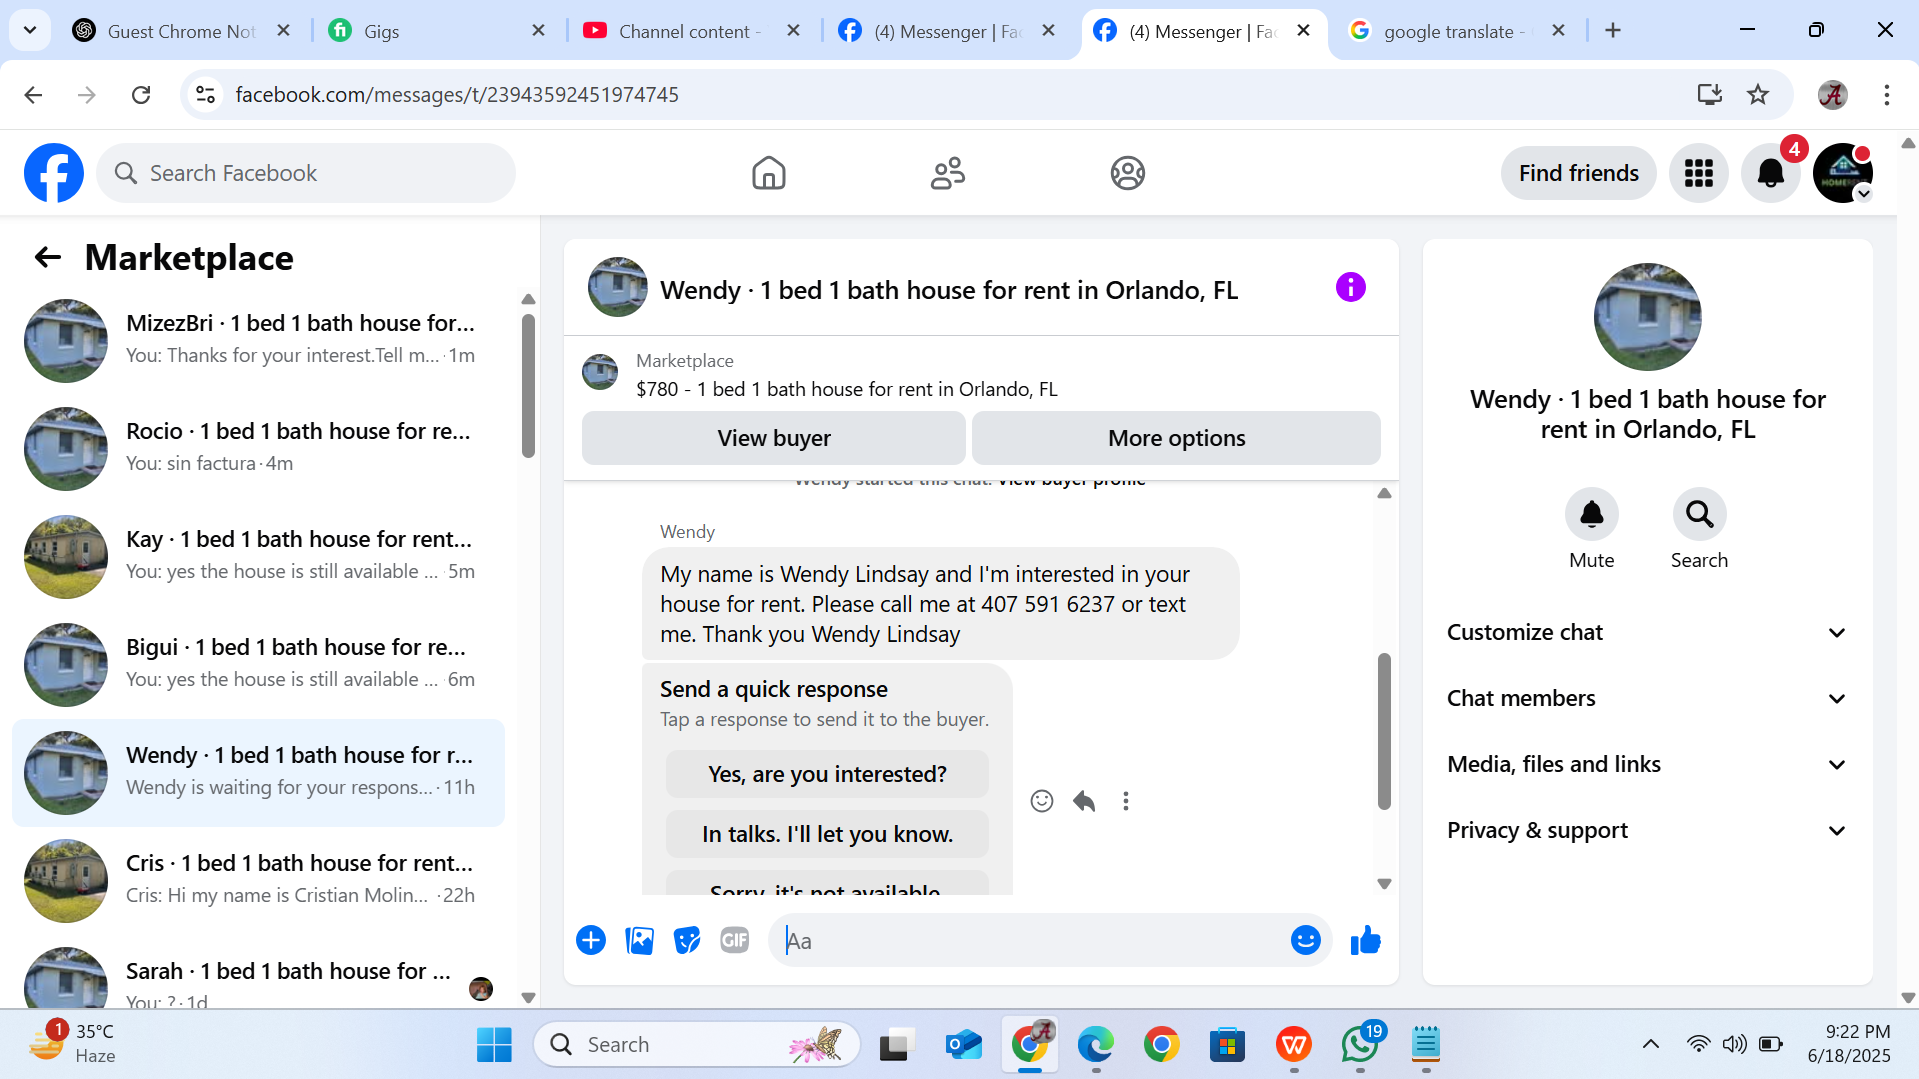This screenshot has width=1919, height=1079.
Task: Go to Facebook home via the logo
Action: tap(54, 173)
